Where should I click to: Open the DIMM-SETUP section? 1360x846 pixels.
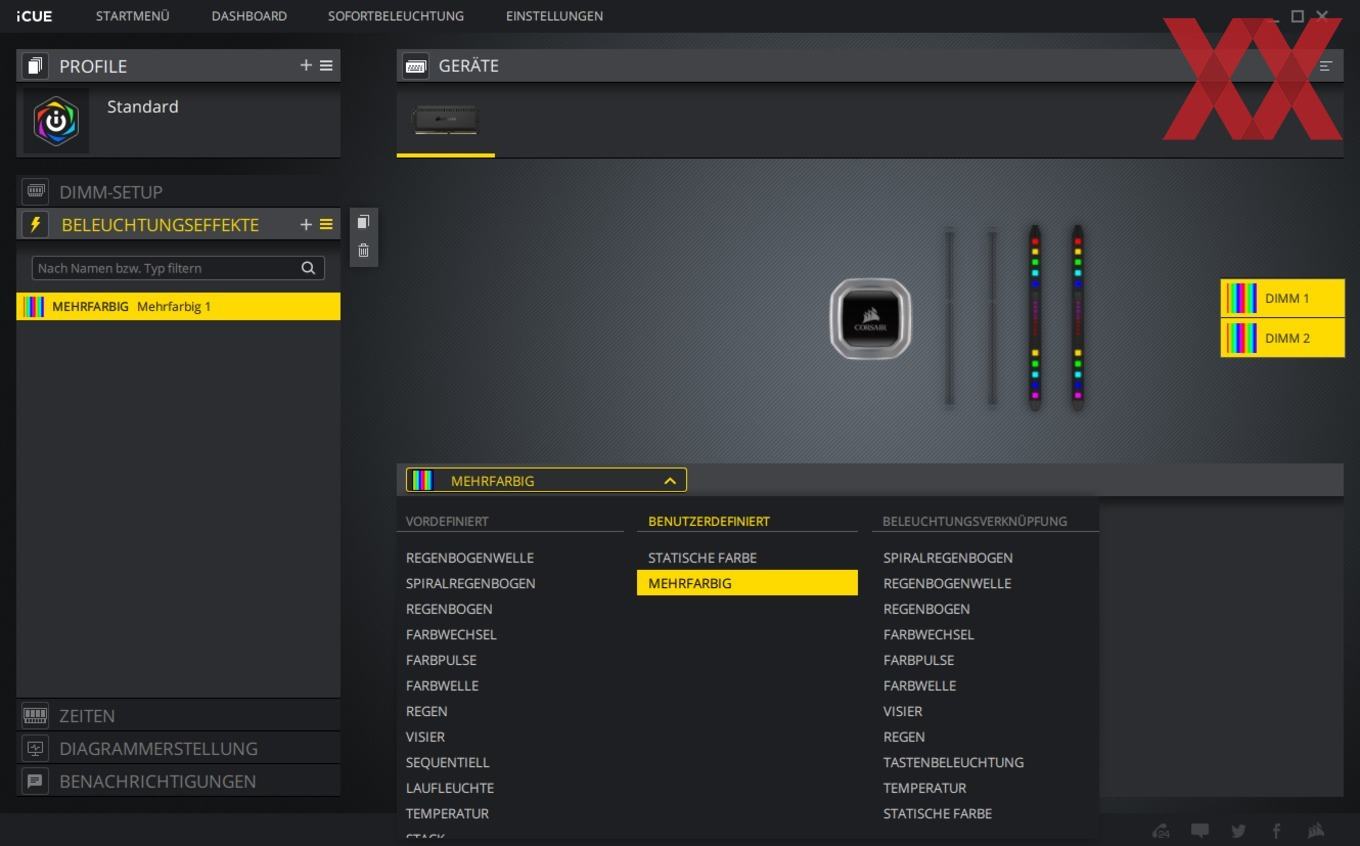pos(178,191)
